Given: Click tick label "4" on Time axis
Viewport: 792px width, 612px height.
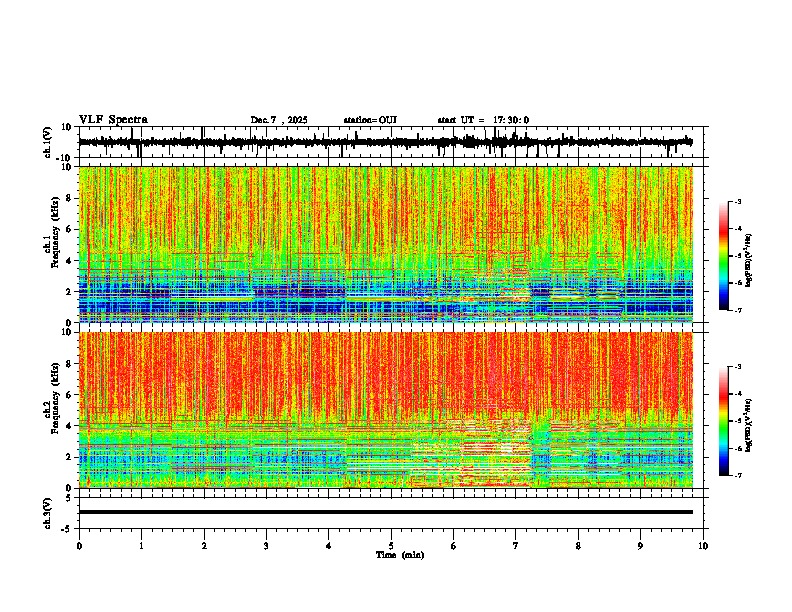Looking at the screenshot, I should (x=328, y=546).
